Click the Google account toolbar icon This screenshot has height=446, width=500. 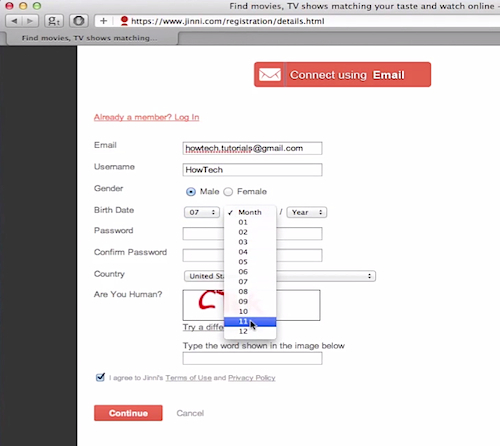pyautogui.click(x=54, y=21)
